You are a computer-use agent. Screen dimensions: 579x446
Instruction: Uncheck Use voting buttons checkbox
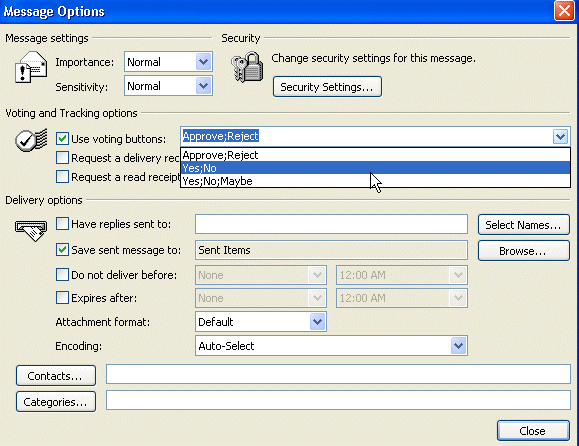[62, 139]
